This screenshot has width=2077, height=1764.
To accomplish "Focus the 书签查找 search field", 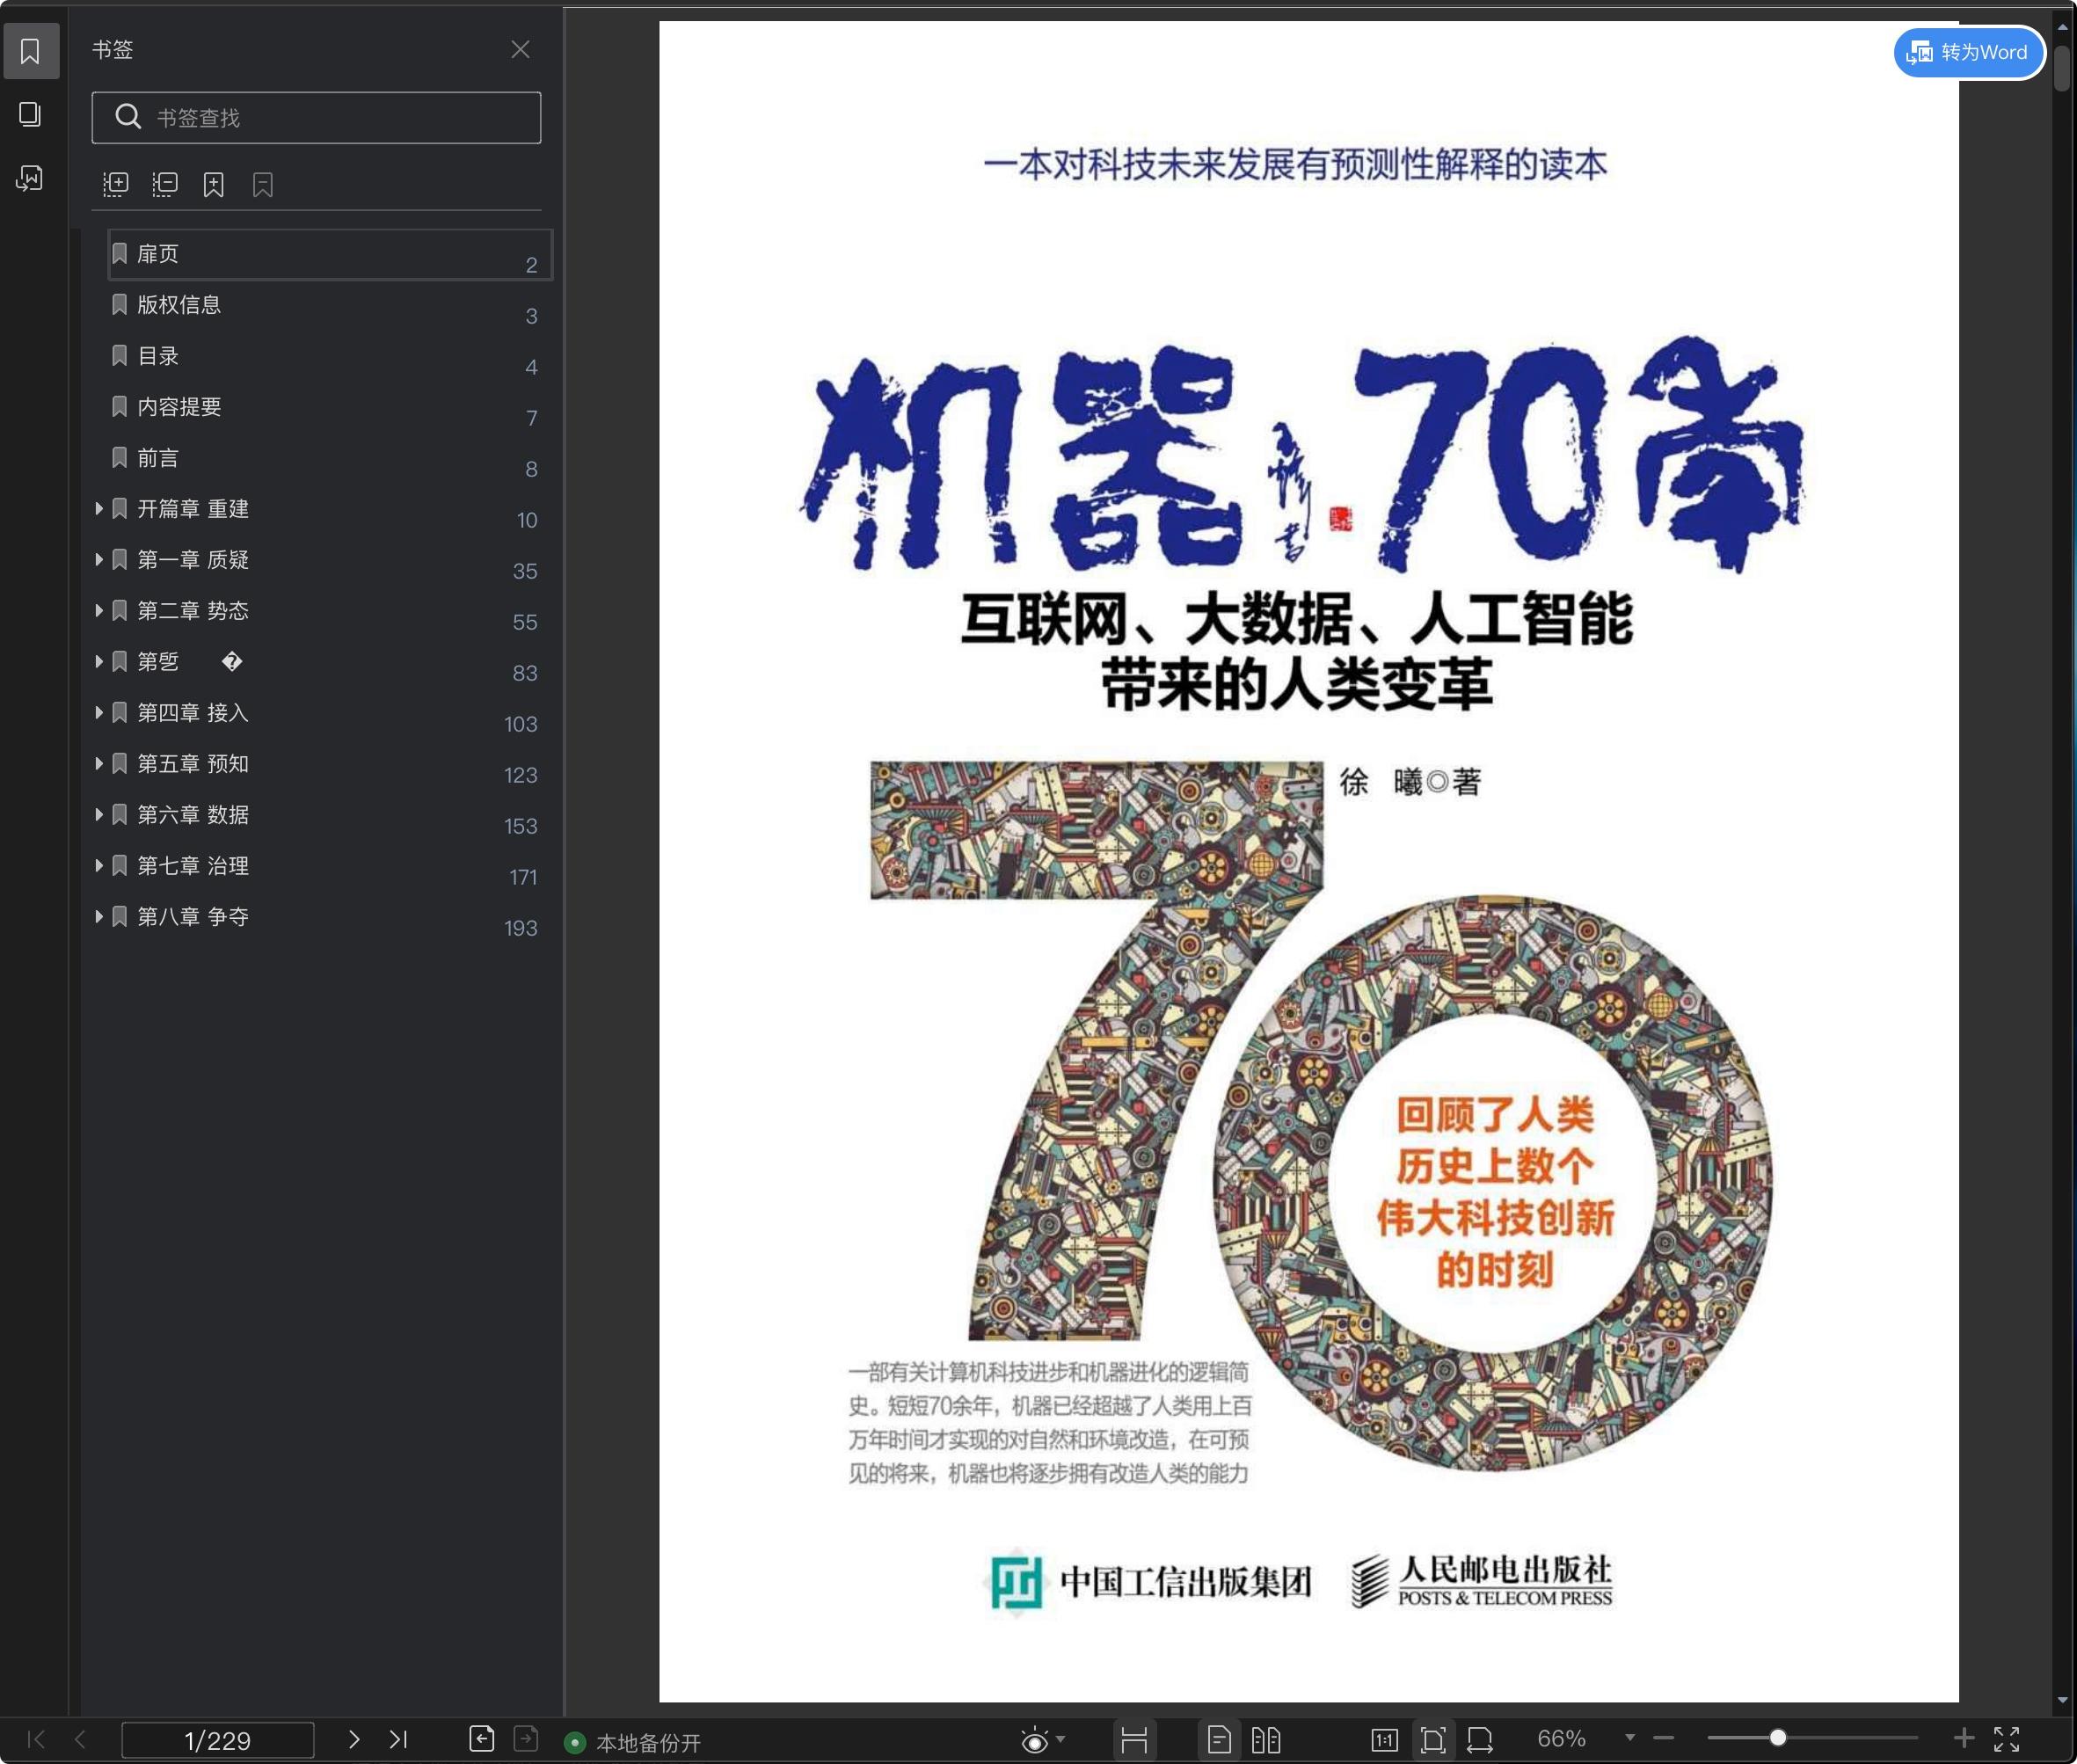I will [x=316, y=118].
